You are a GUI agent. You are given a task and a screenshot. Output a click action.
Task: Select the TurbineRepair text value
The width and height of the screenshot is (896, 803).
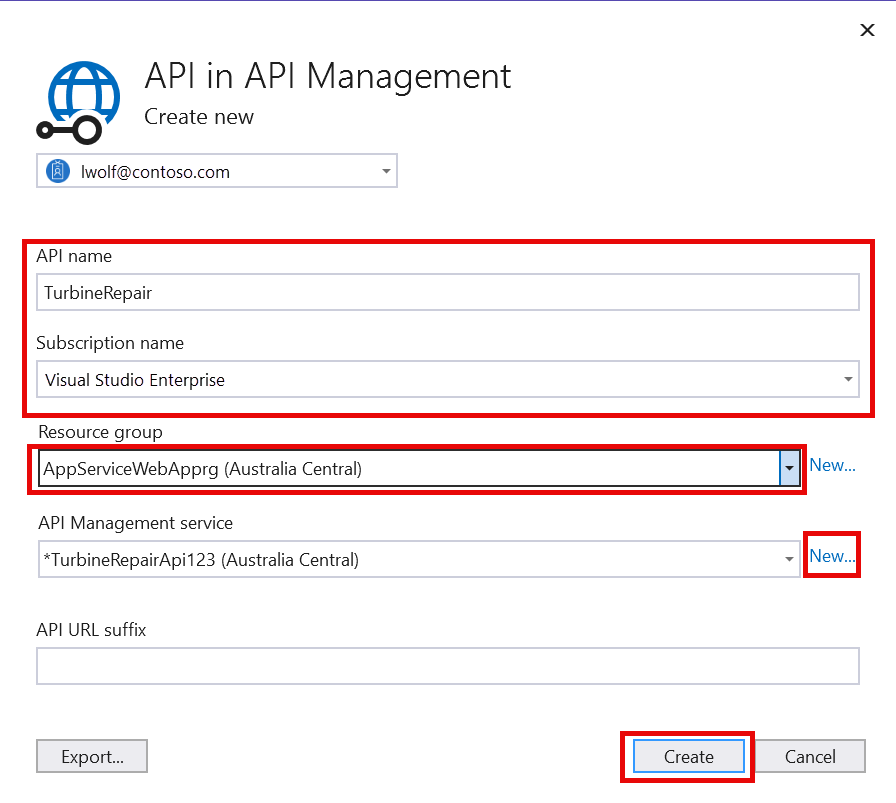click(x=100, y=292)
